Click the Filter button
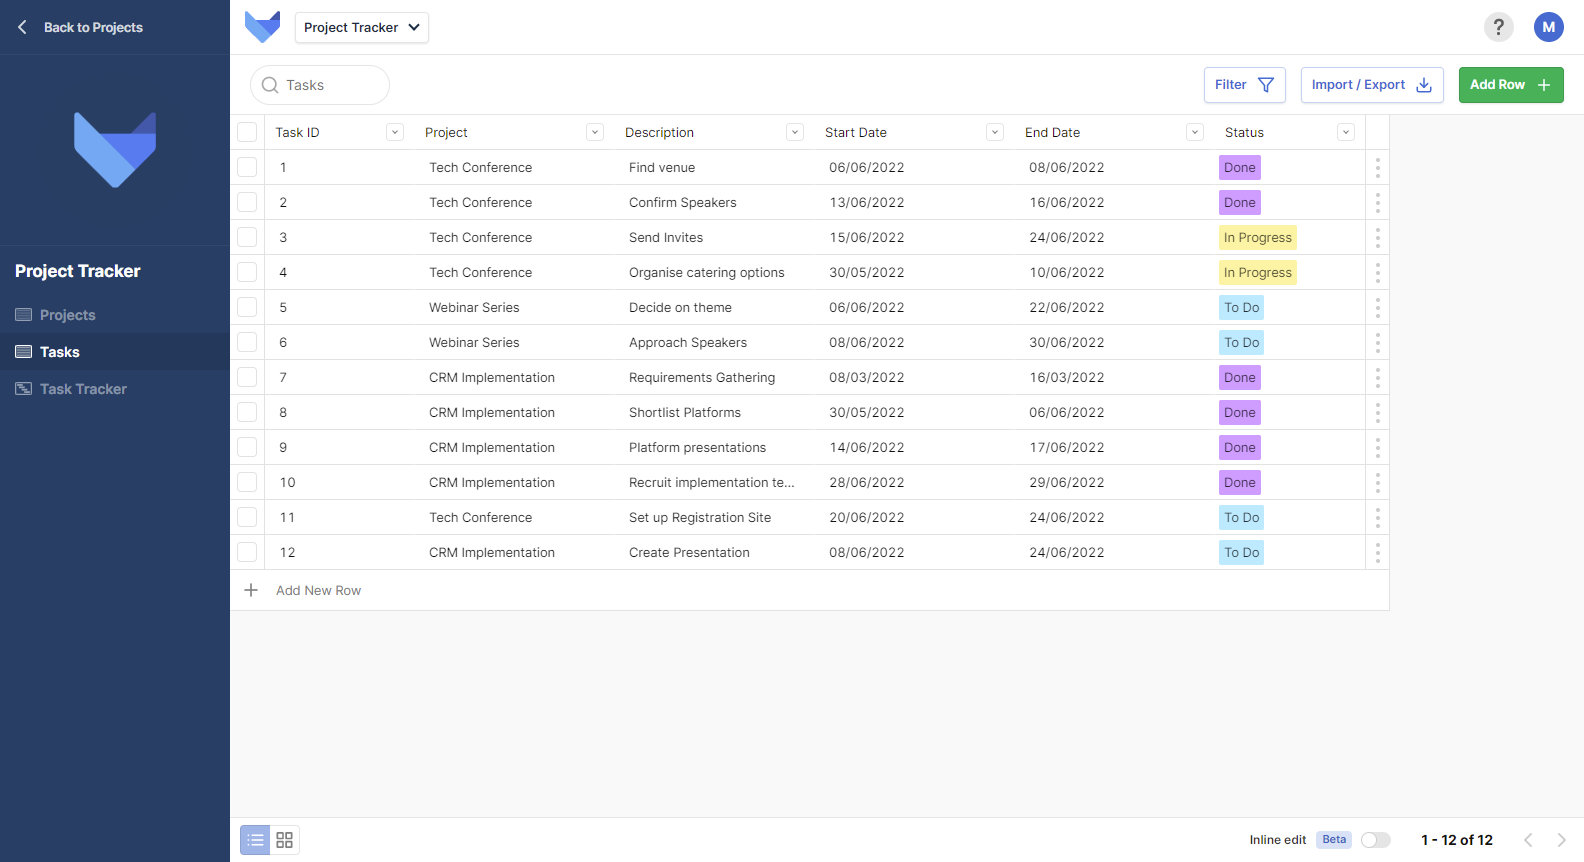 (x=1245, y=85)
